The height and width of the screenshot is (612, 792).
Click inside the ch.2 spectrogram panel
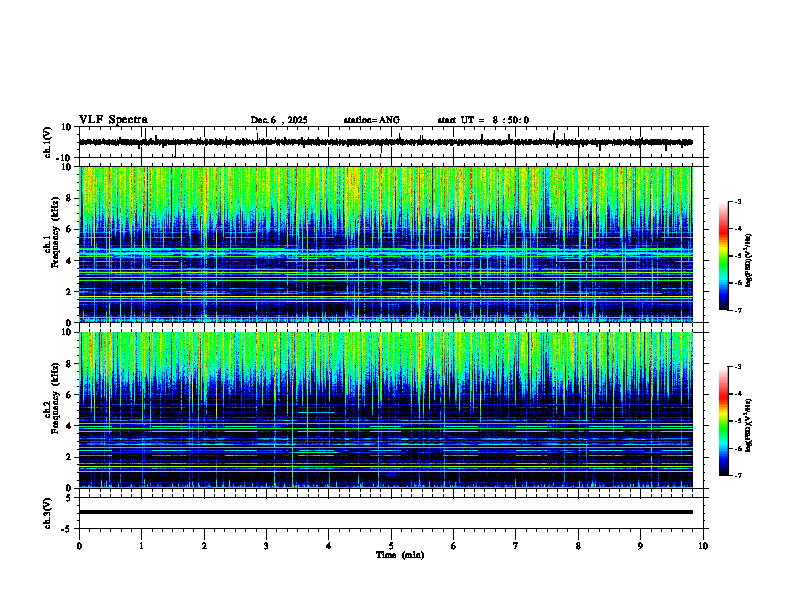[385, 410]
